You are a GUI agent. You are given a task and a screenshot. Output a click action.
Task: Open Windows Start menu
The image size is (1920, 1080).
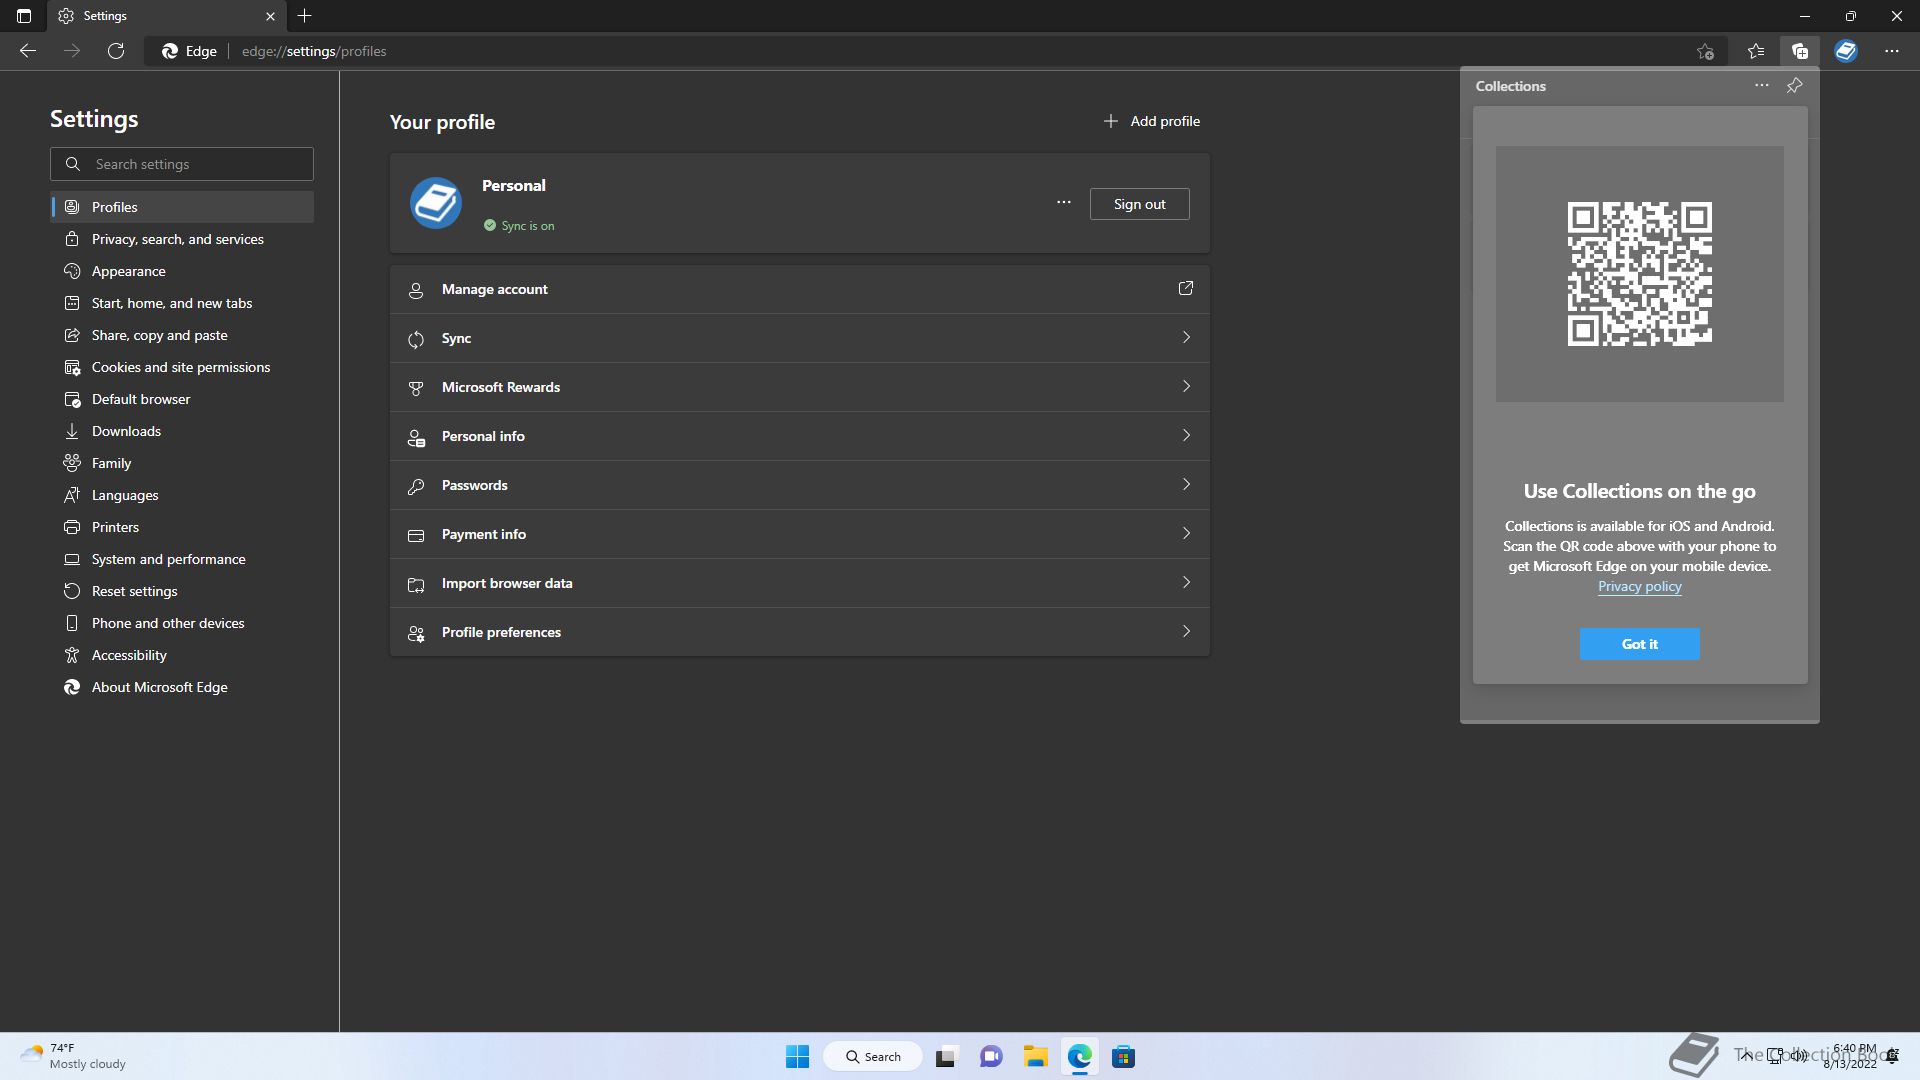tap(797, 1056)
